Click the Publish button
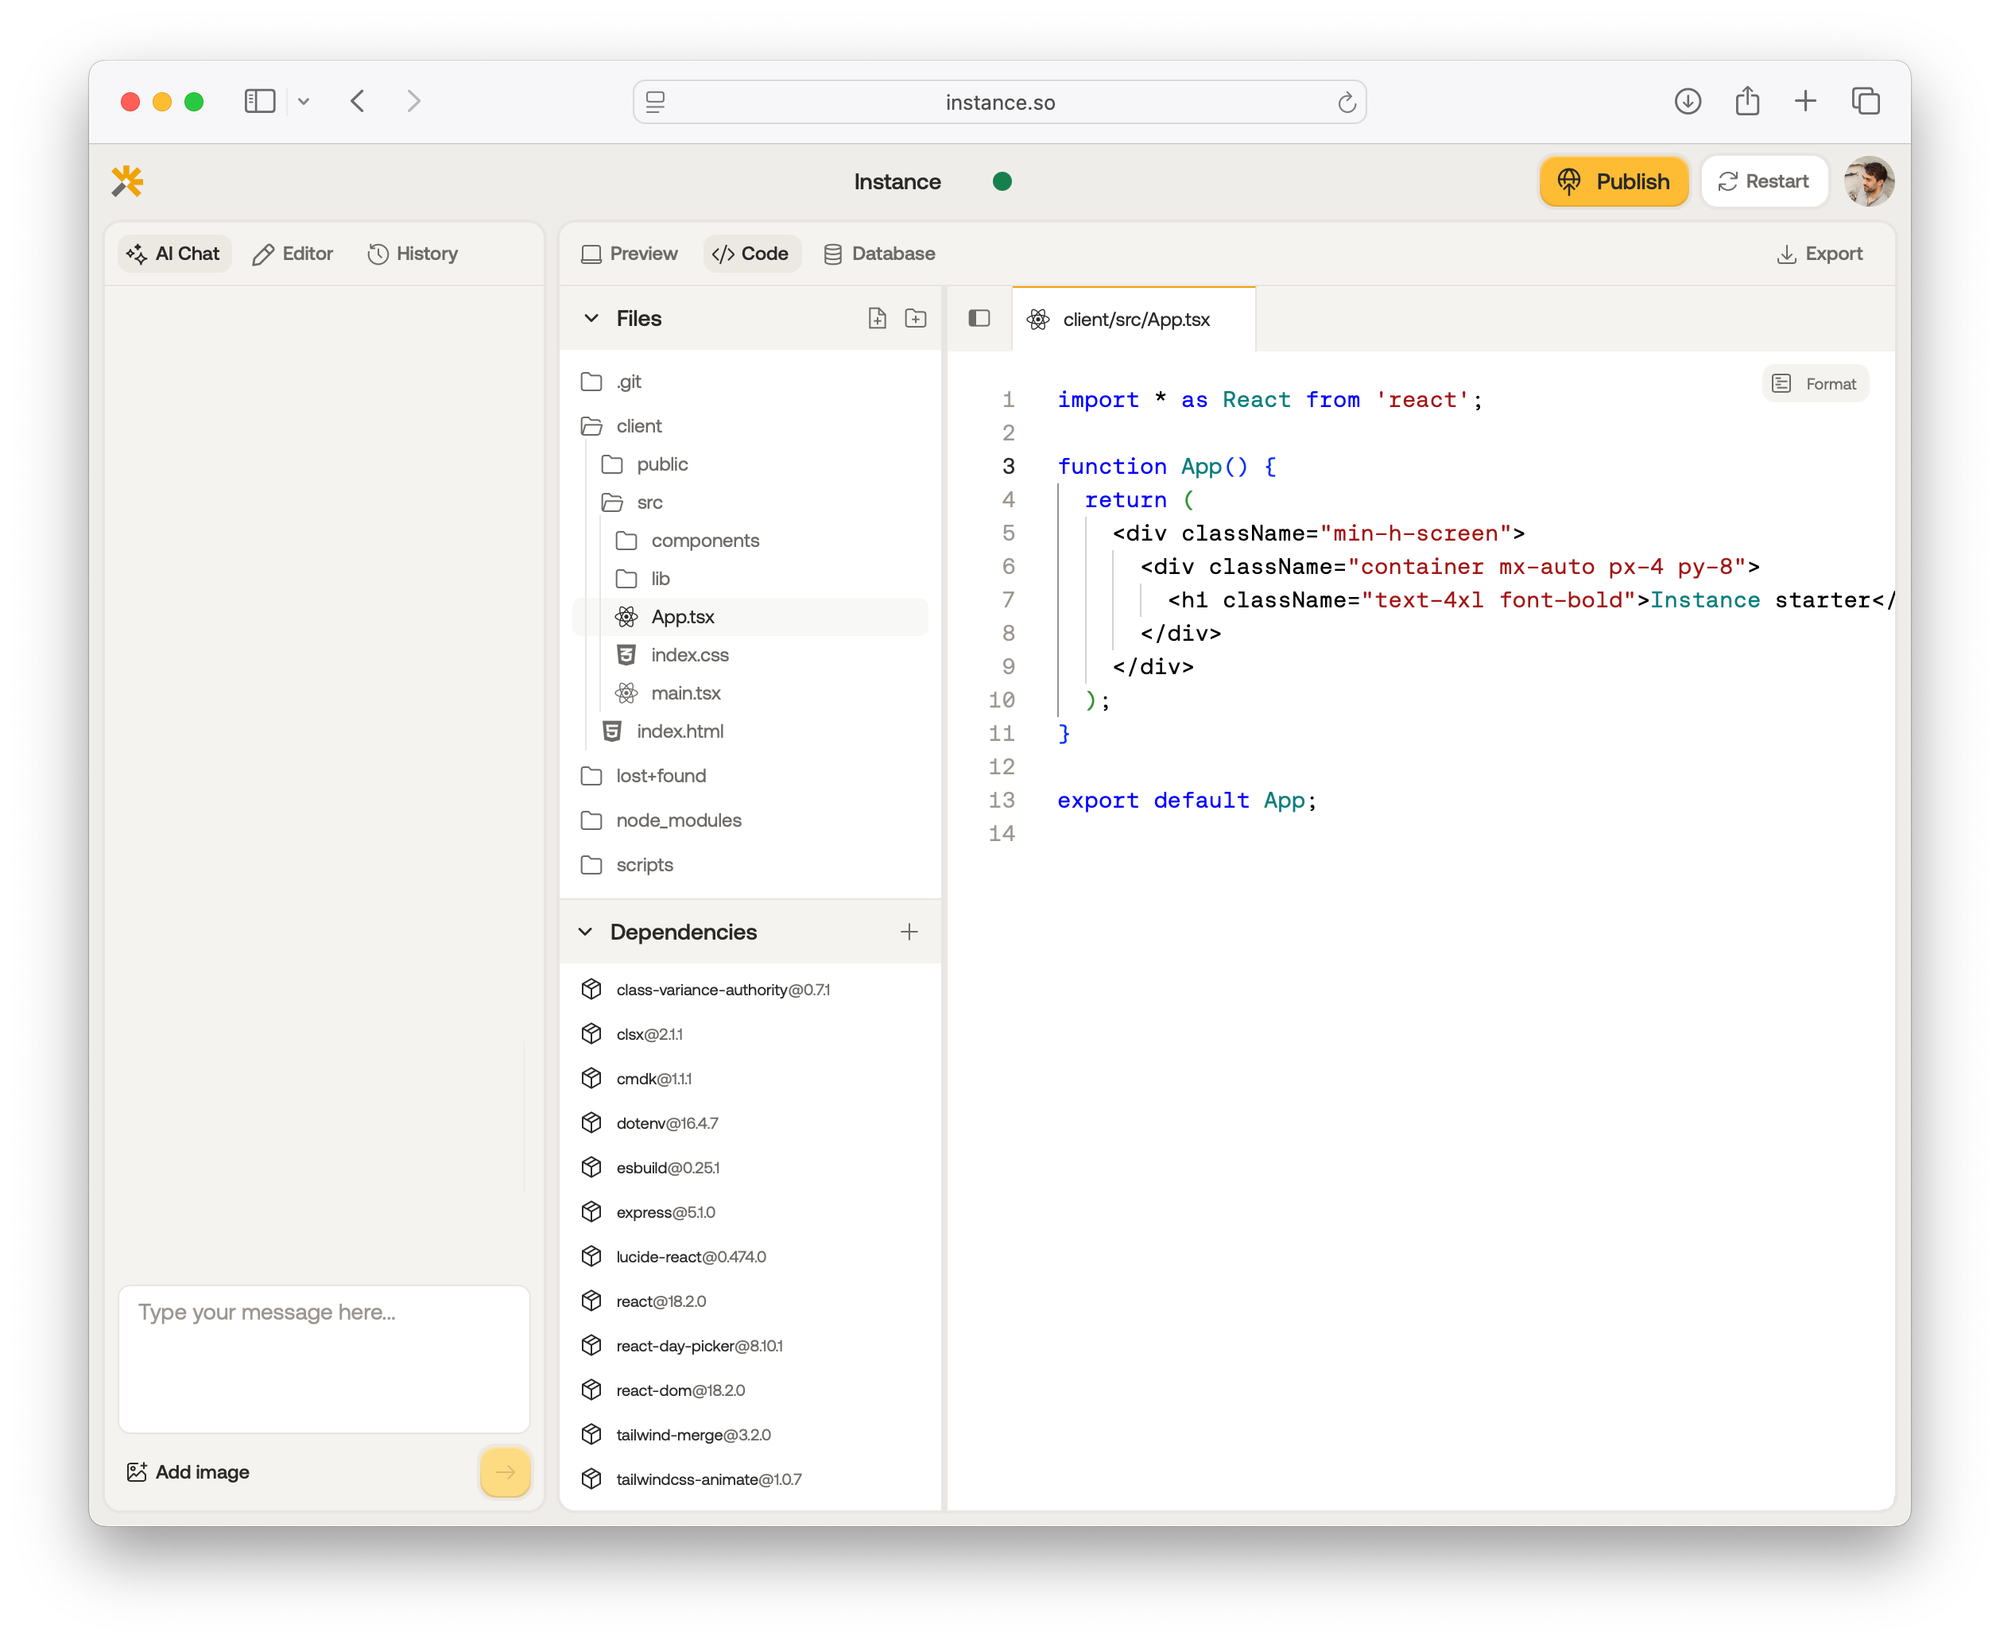The width and height of the screenshot is (2000, 1644). [x=1613, y=181]
